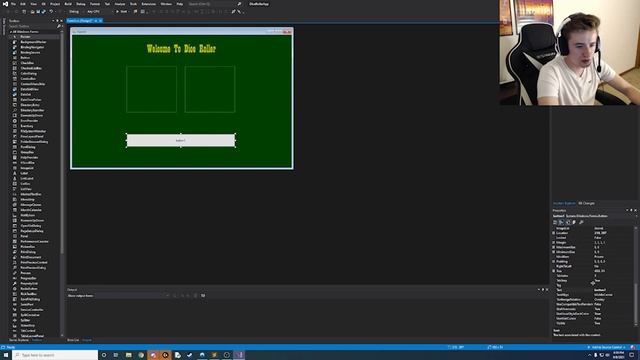This screenshot has width=640, height=360.
Task: Expand the MinimumSize property
Action: pos(553,252)
